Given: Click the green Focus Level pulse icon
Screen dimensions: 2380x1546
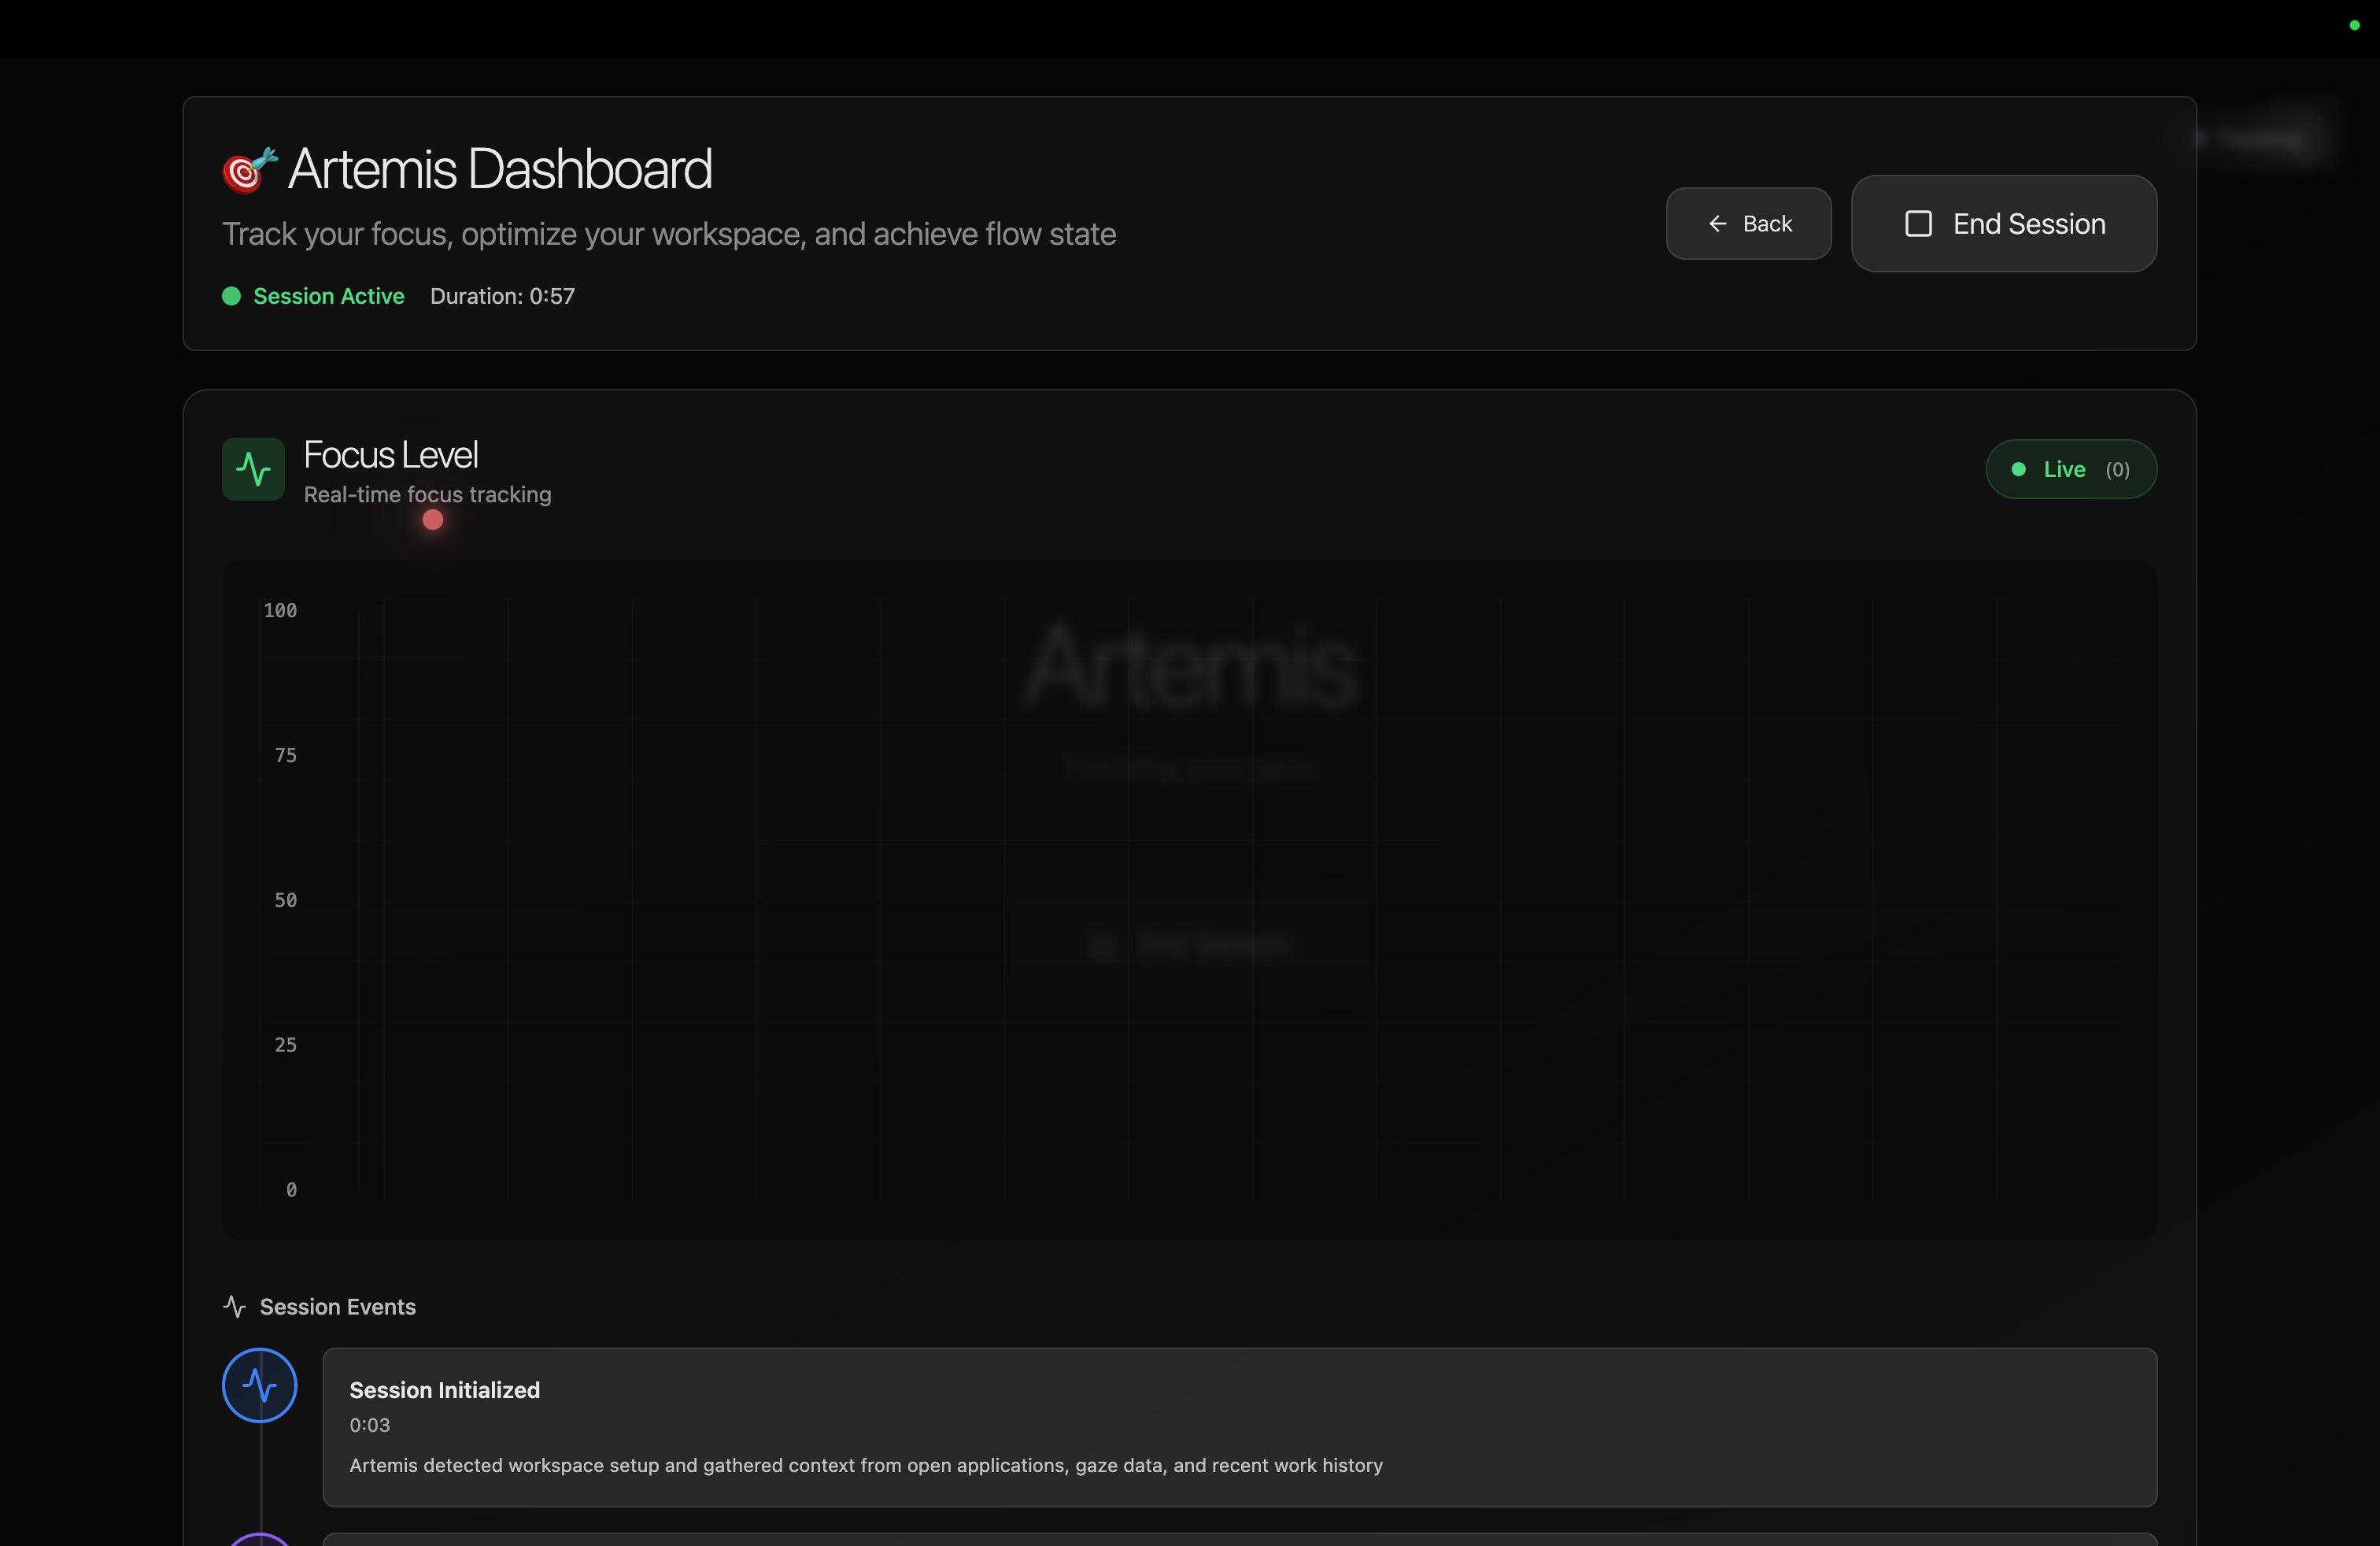Looking at the screenshot, I should pos(253,469).
